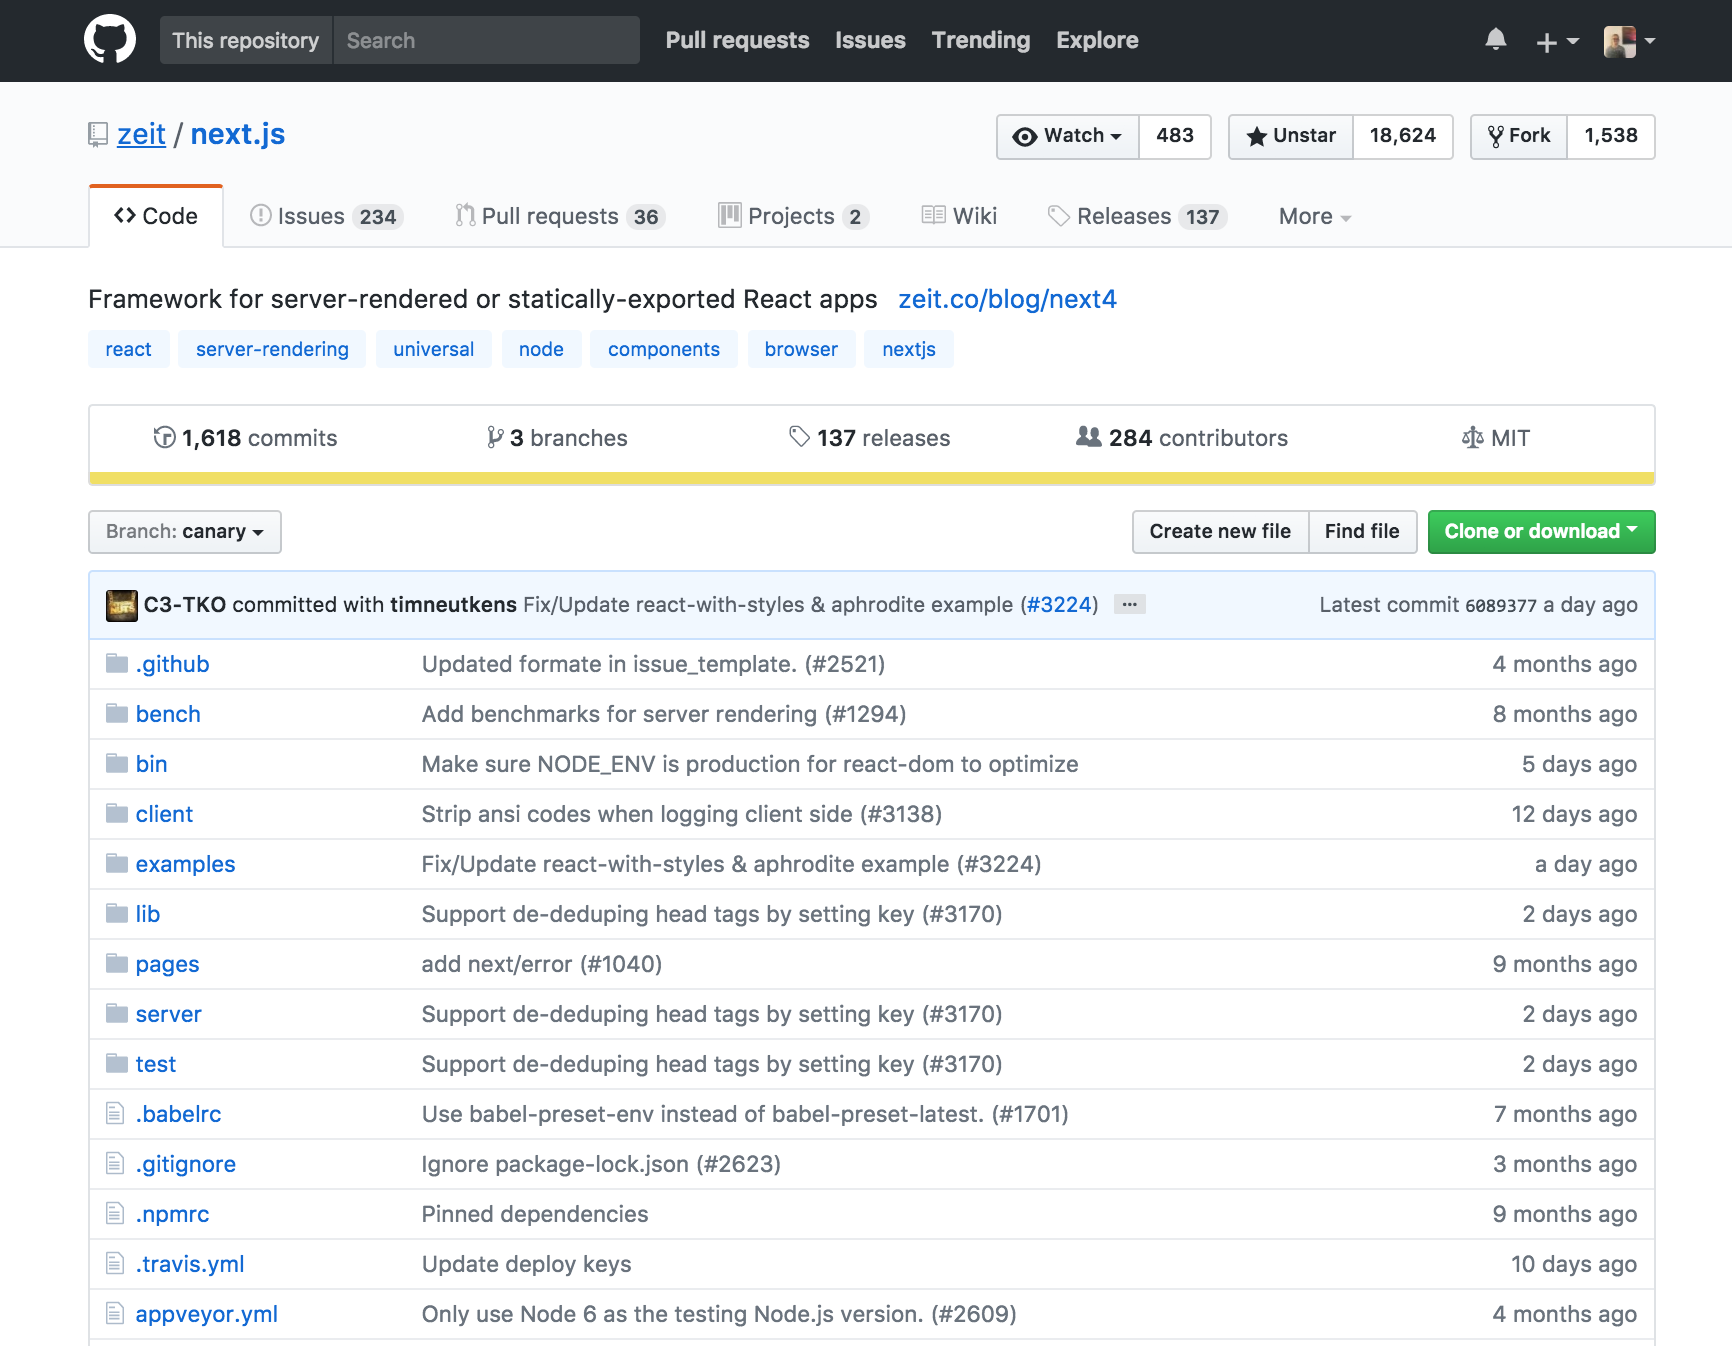Viewport: 1732px width, 1346px height.
Task: Unstar the next.js repository
Action: [1291, 136]
